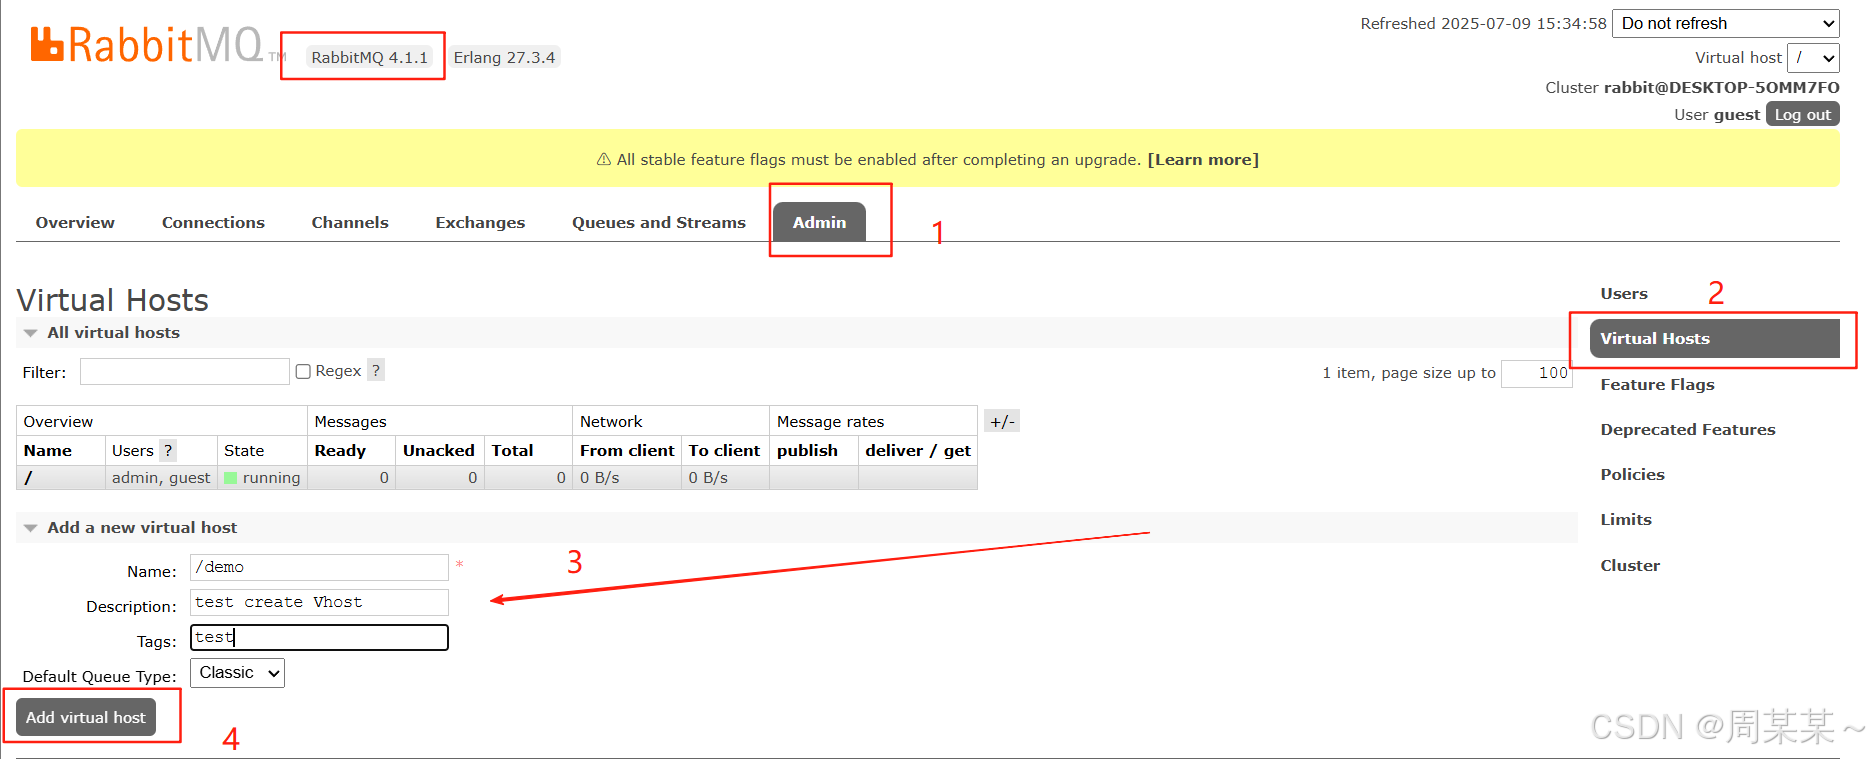Click the Name column header
1876x759 pixels.
point(48,450)
